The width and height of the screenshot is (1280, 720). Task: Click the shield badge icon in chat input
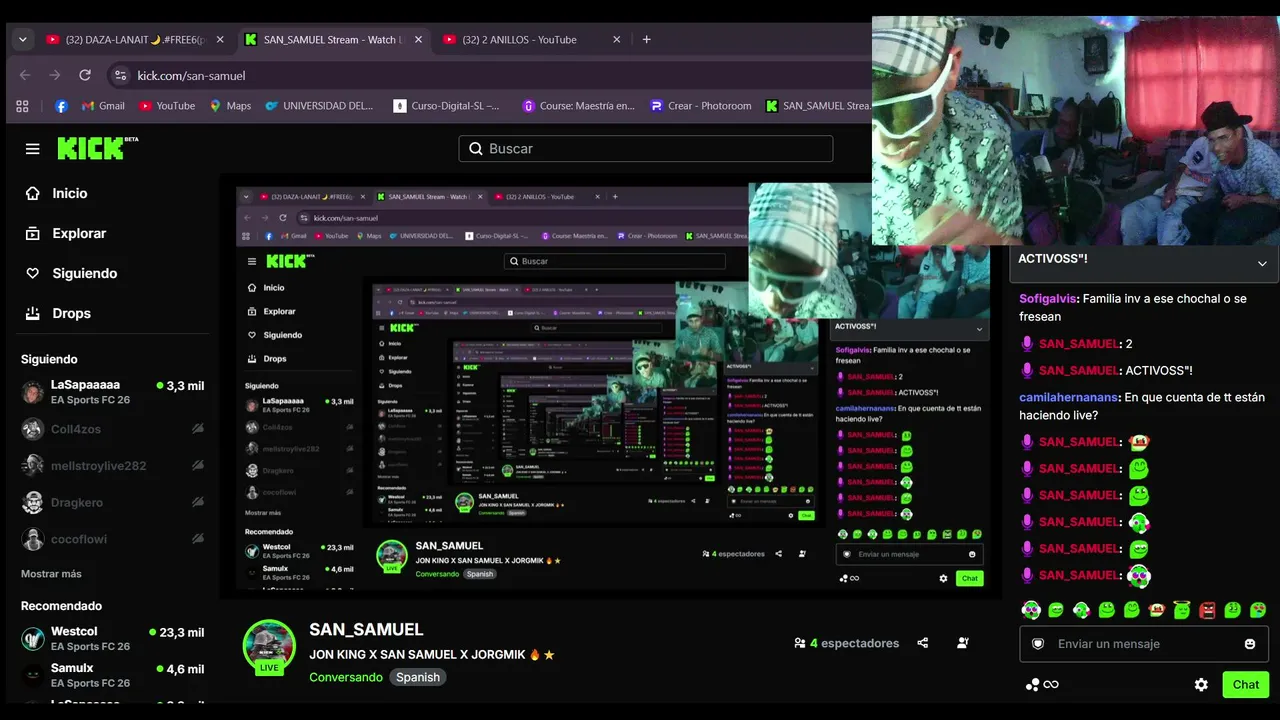pyautogui.click(x=1038, y=644)
